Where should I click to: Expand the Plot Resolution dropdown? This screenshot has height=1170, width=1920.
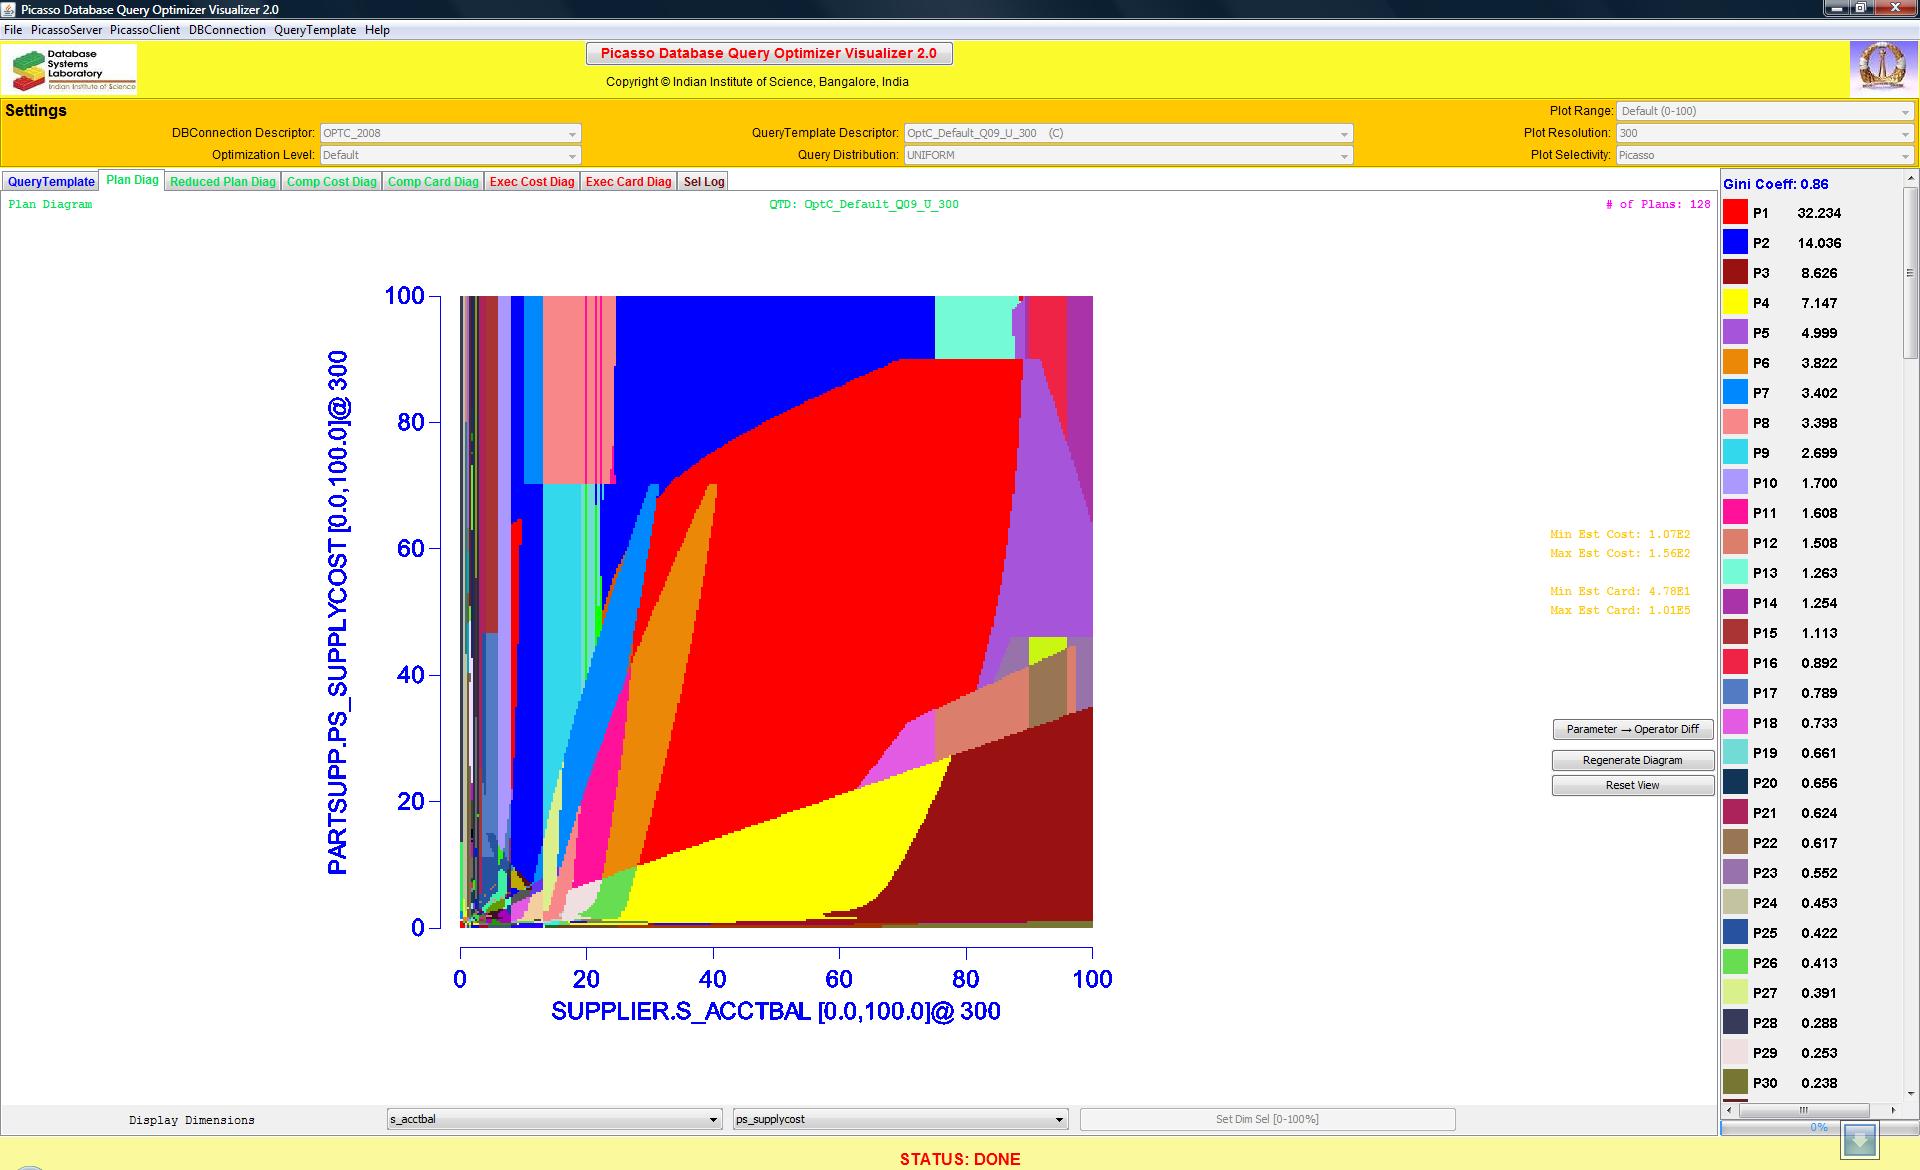tap(1765, 133)
